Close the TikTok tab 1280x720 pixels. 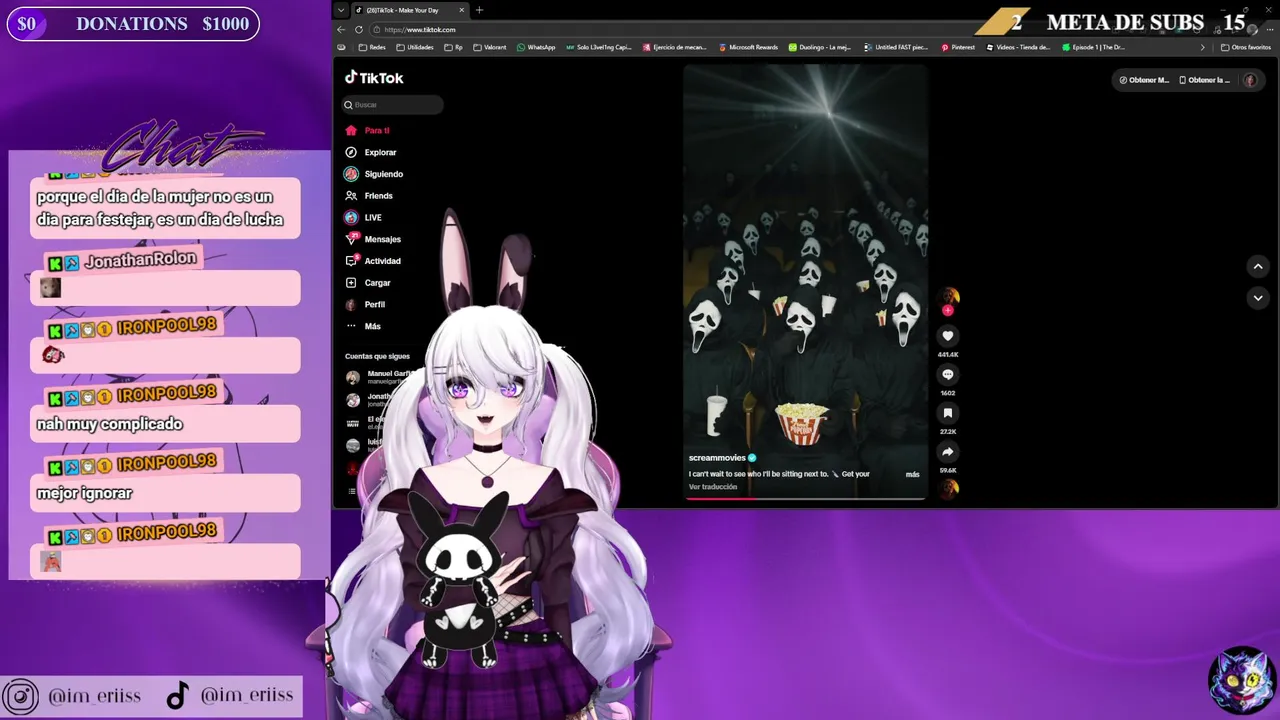click(462, 10)
